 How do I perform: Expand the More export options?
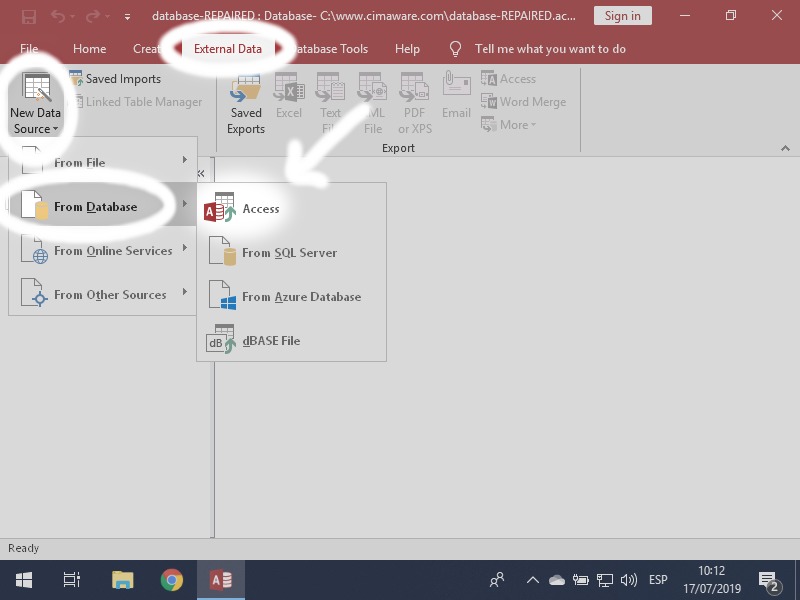(x=508, y=125)
